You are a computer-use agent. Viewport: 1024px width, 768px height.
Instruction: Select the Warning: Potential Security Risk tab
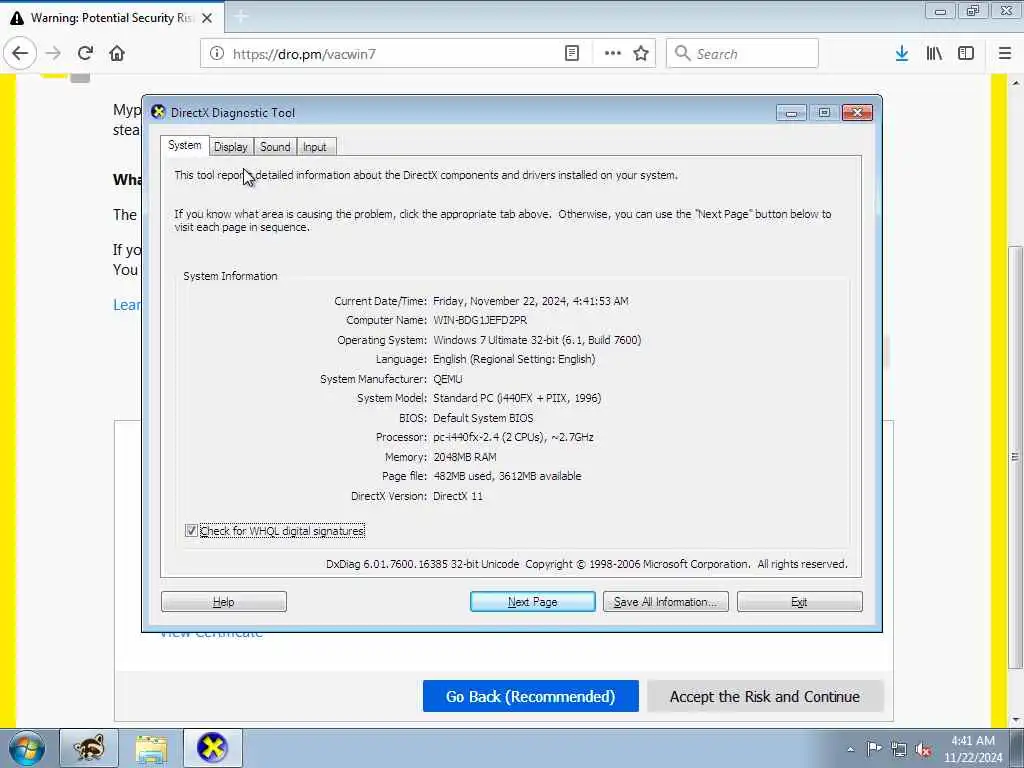coord(112,18)
